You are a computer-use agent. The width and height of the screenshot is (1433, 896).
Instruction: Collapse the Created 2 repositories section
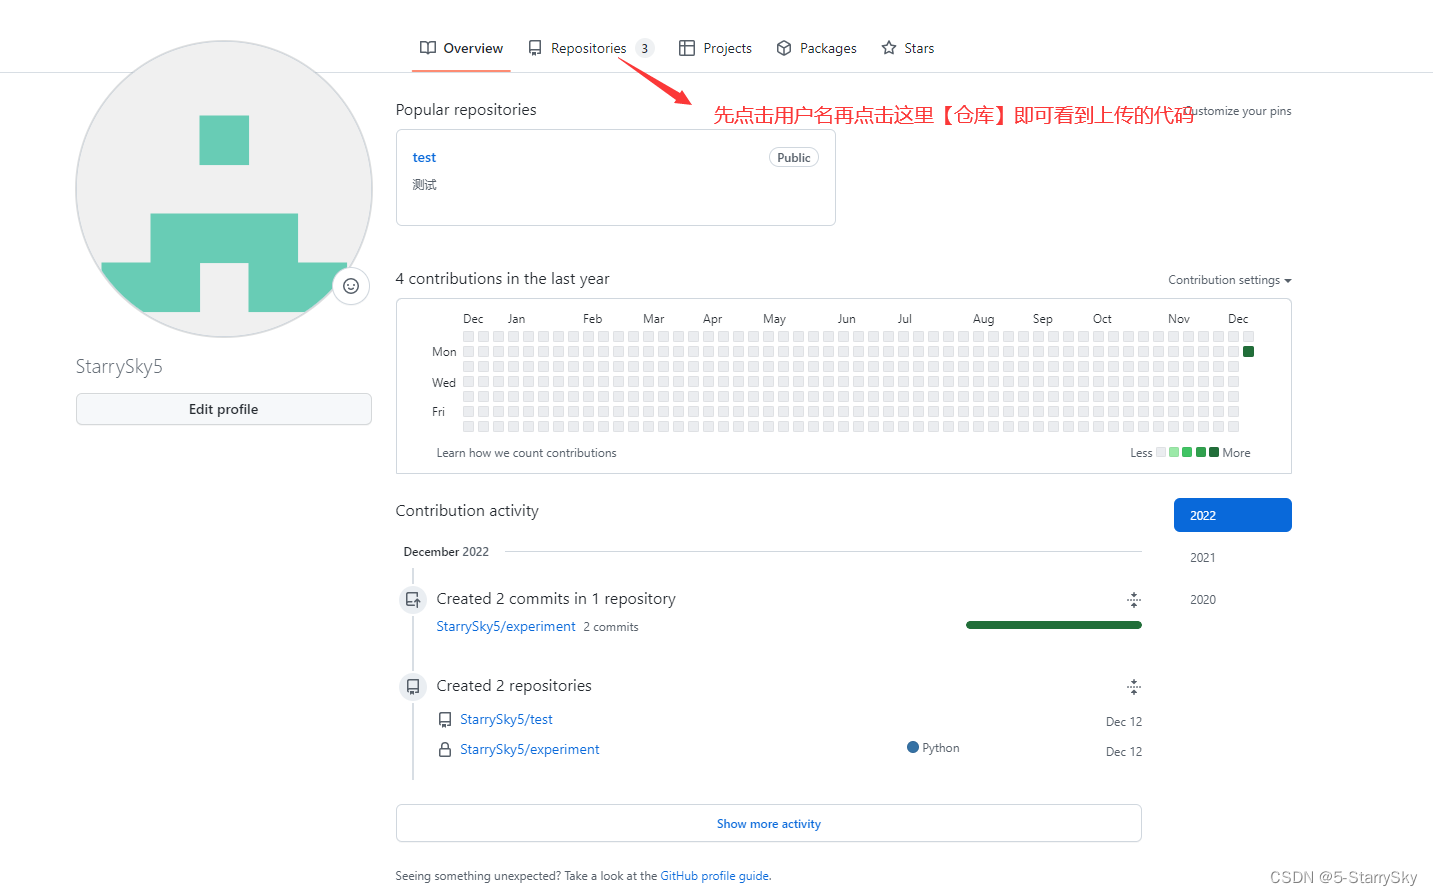click(x=1134, y=687)
